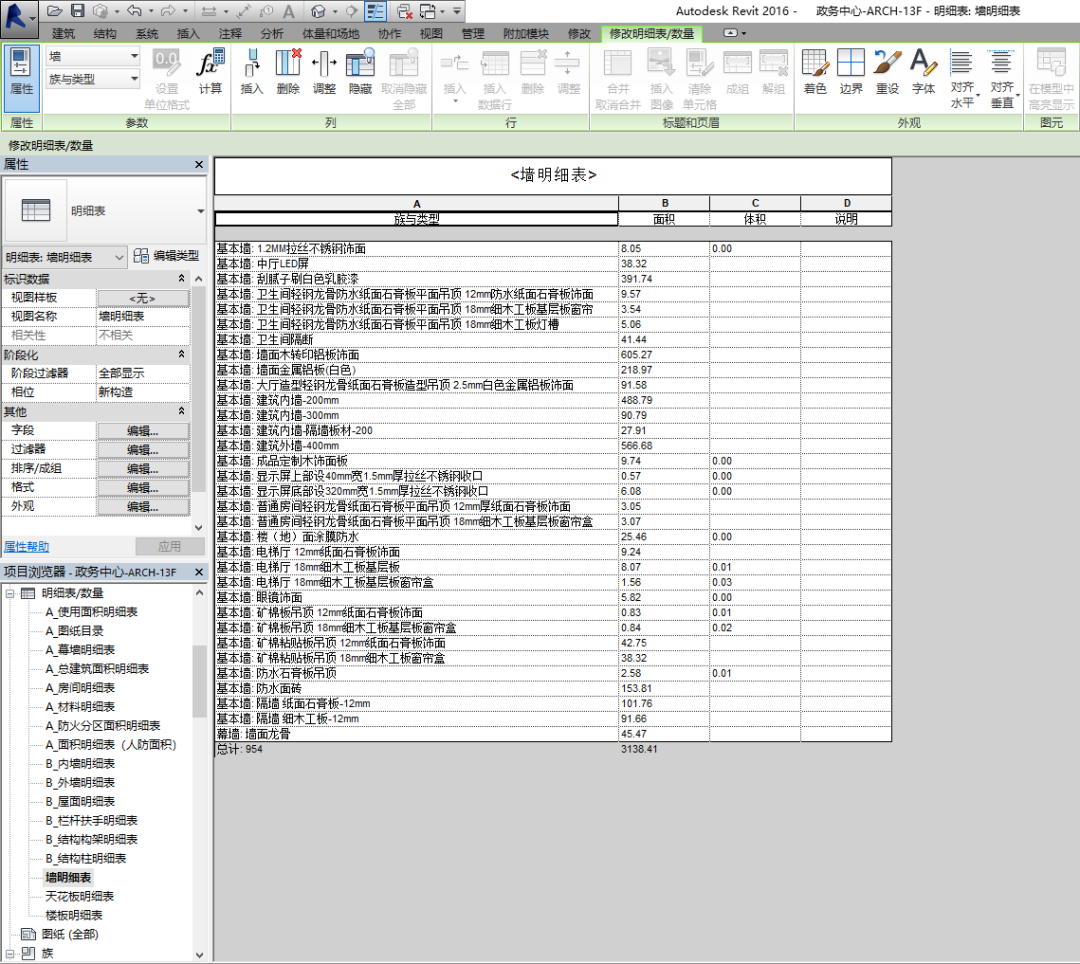
Task: Hide the column using 隐藏 icon
Action: (x=360, y=72)
